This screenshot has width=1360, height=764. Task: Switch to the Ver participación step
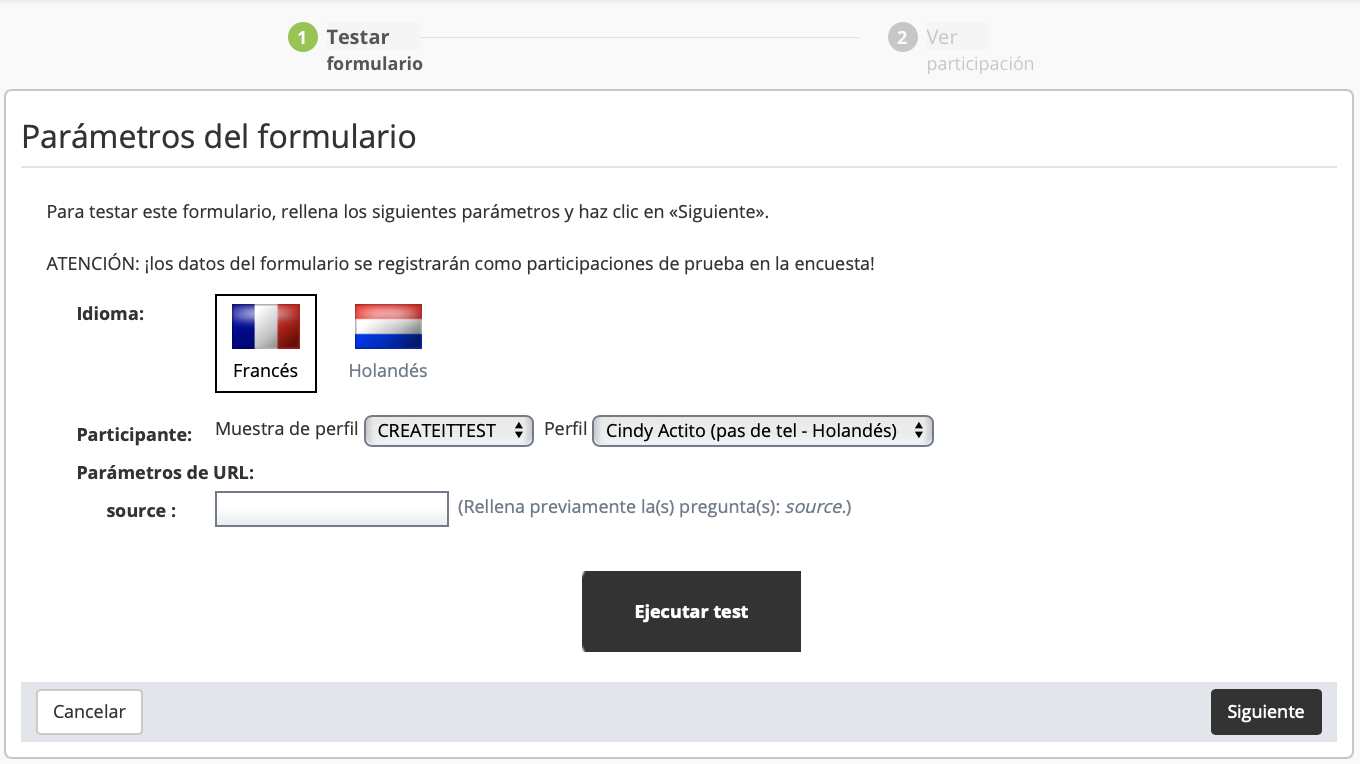(x=979, y=50)
